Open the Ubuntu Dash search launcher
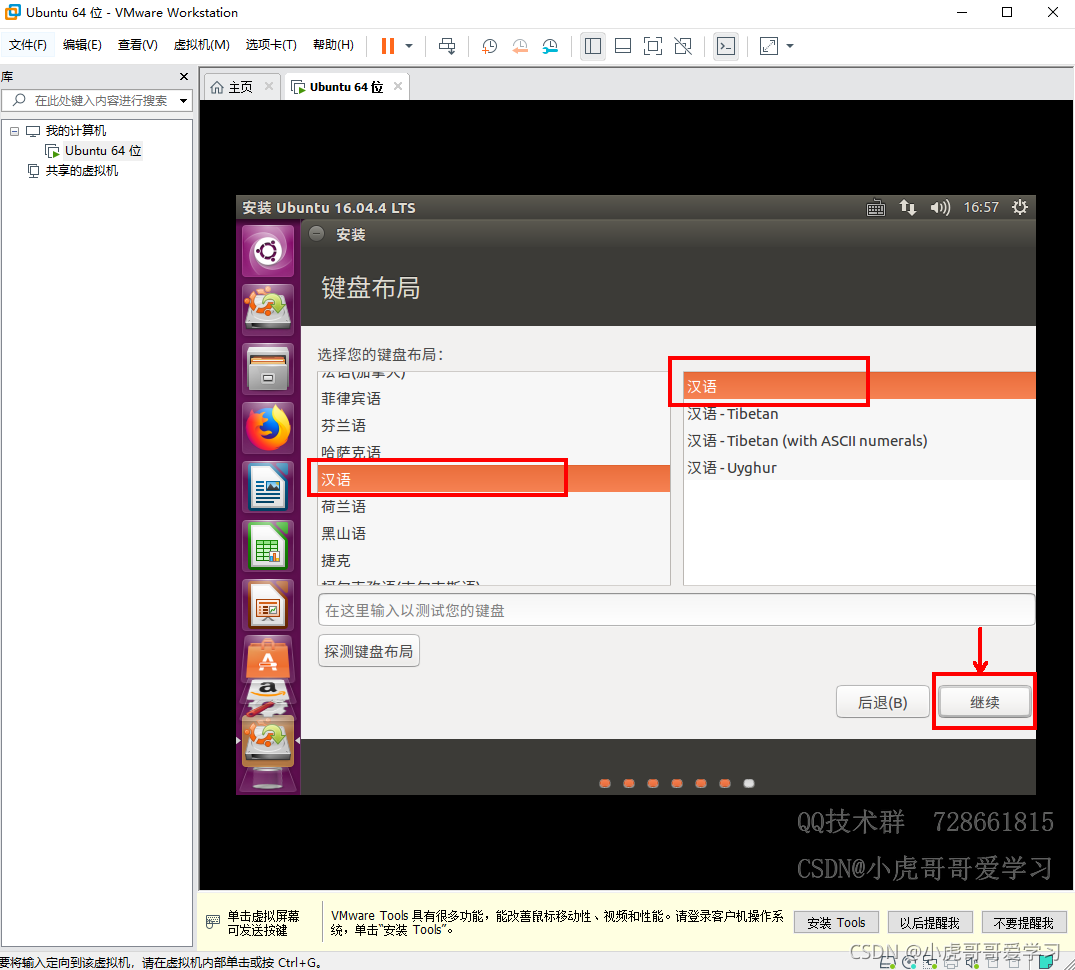The image size is (1075, 970). pyautogui.click(x=268, y=251)
